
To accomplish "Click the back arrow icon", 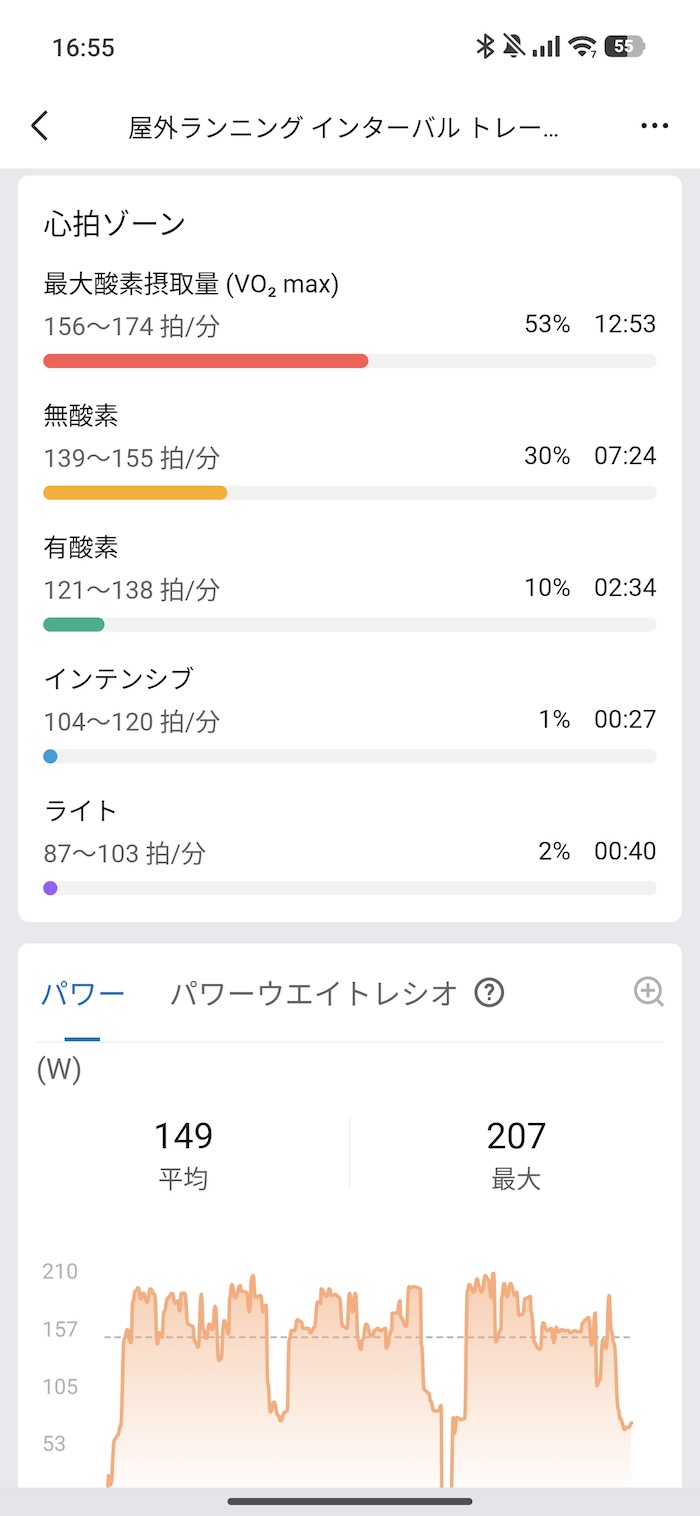I will point(40,125).
